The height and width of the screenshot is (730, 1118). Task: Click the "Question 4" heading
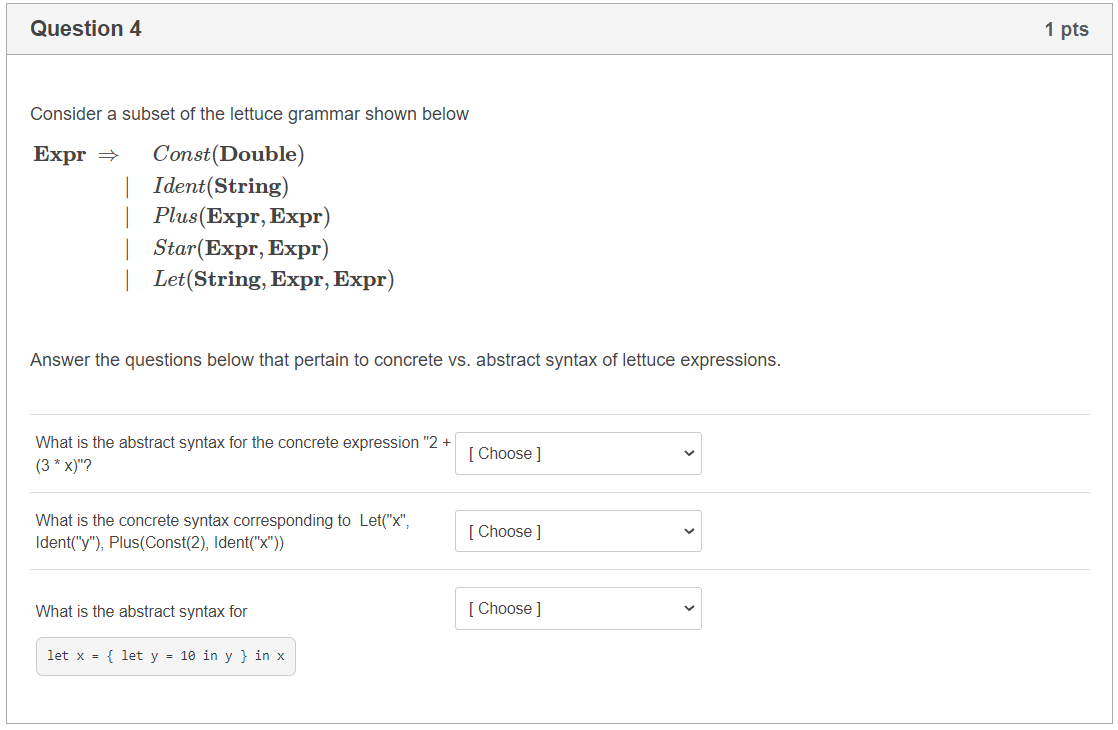tap(86, 29)
